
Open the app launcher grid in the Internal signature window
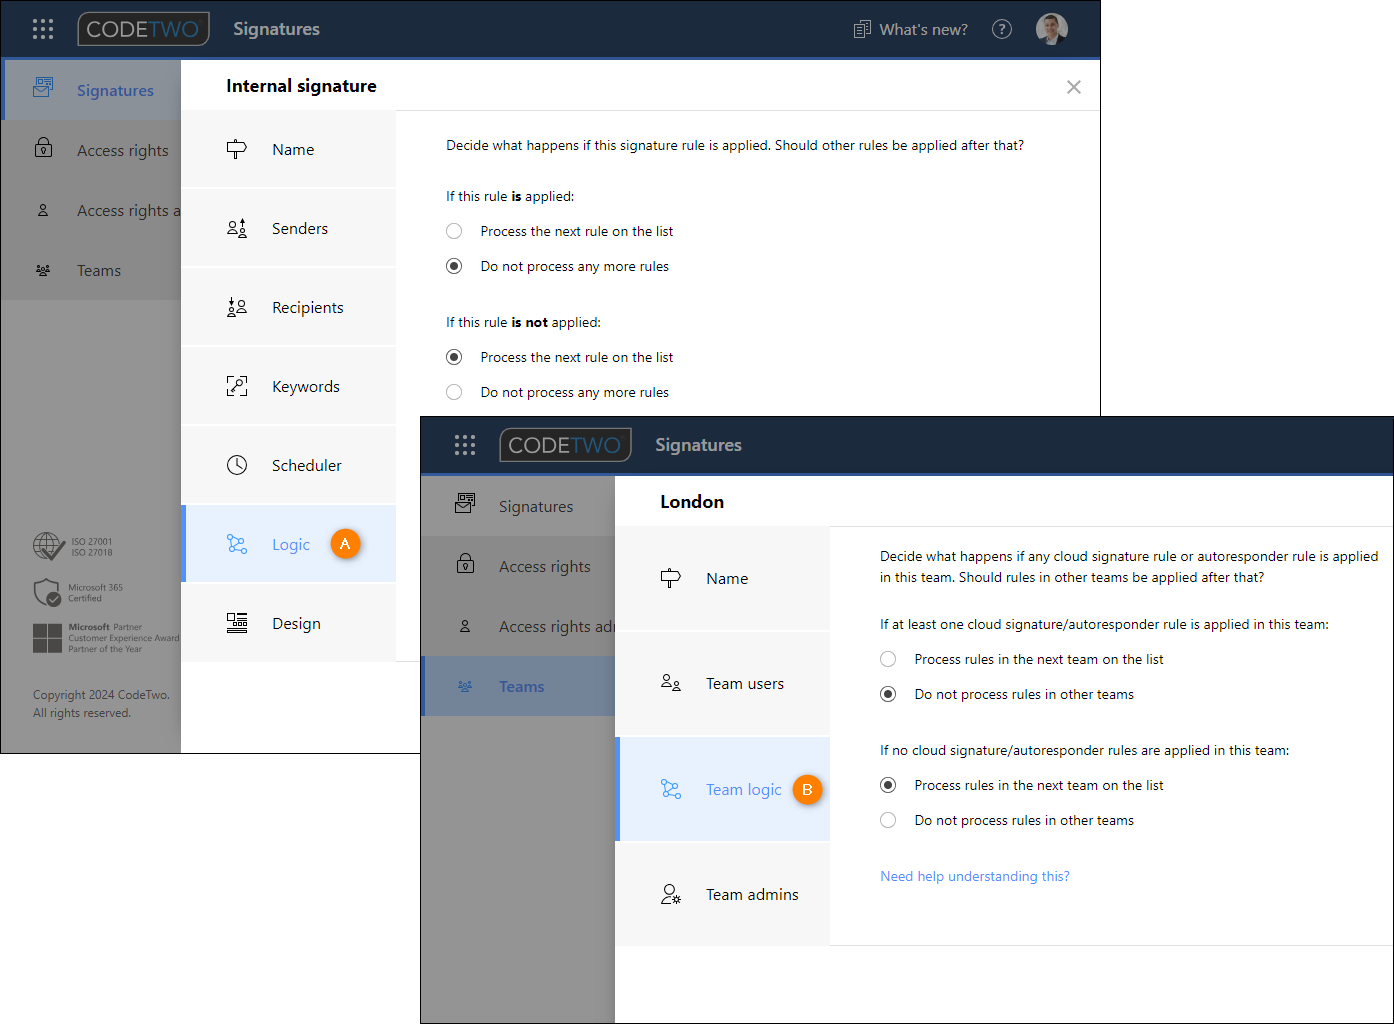tap(43, 29)
